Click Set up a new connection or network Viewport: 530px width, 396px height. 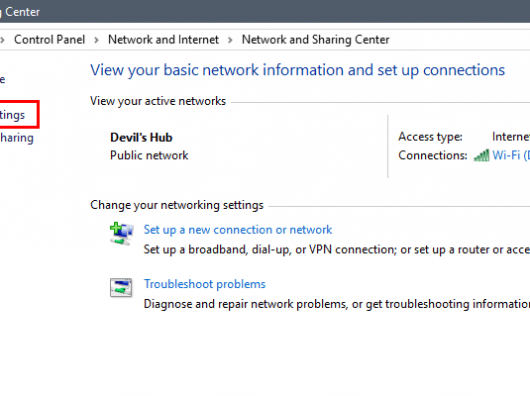pos(238,230)
